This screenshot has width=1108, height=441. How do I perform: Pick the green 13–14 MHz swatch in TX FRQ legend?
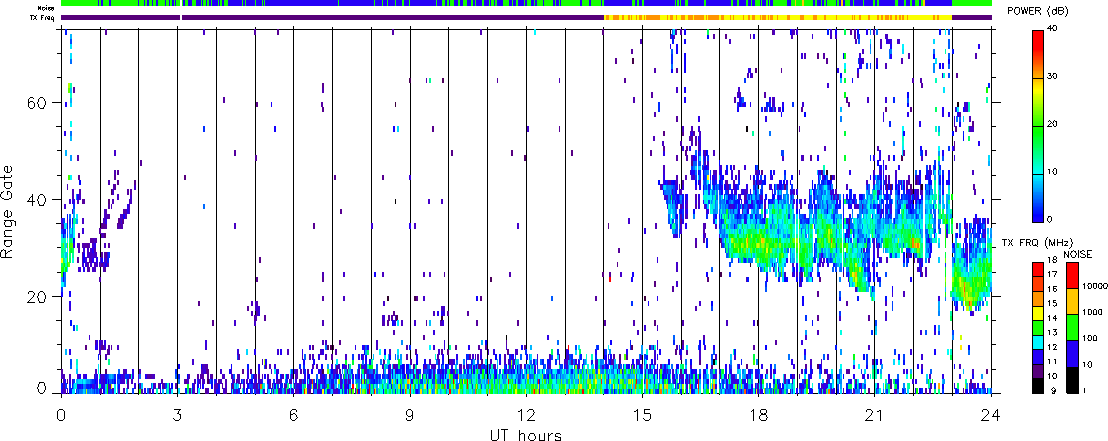point(1040,328)
